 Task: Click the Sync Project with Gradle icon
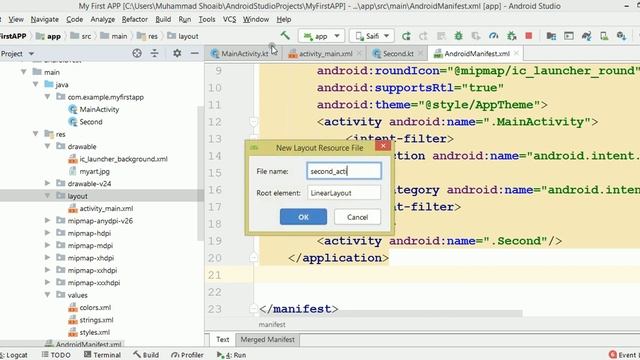[587, 36]
